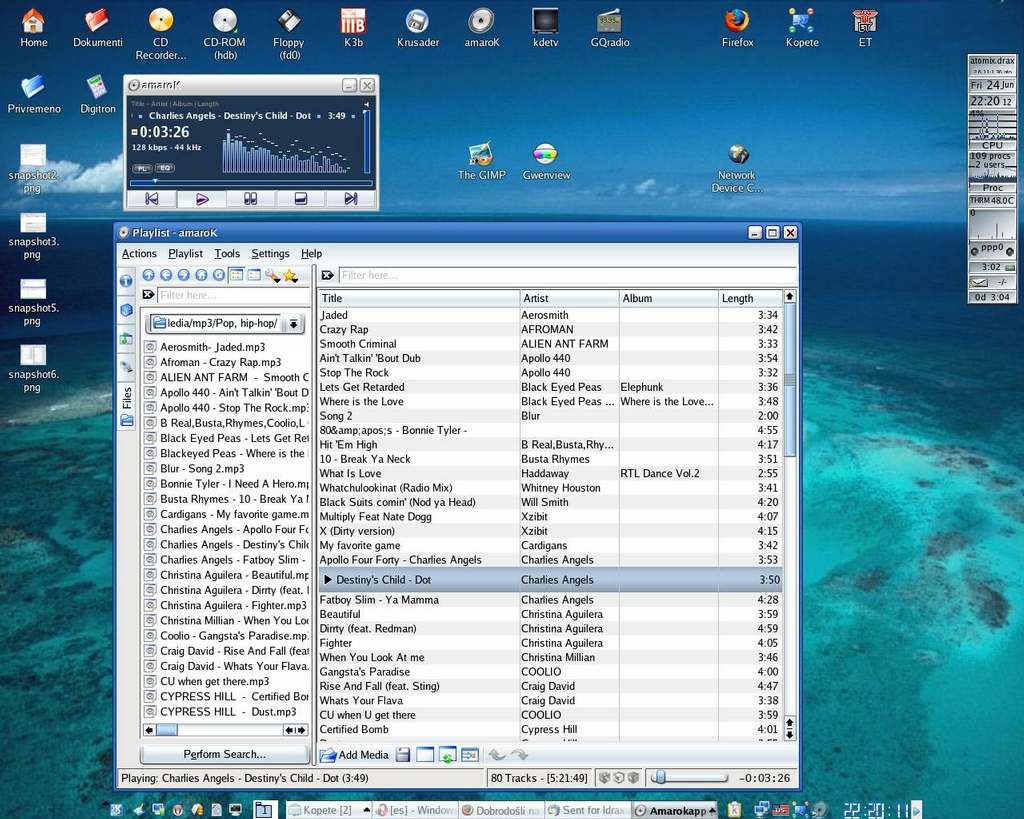
Task: Go to home folder in file browser
Action: [x=201, y=276]
